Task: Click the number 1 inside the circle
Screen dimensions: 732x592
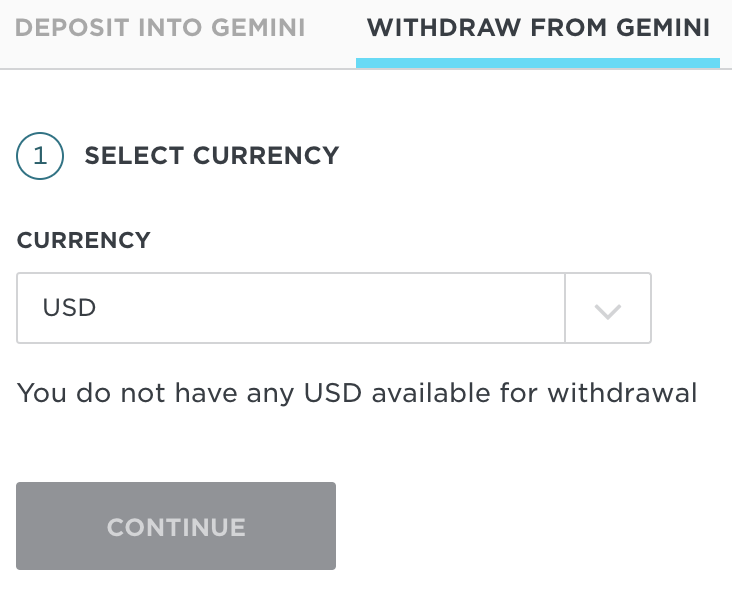Action: pyautogui.click(x=40, y=156)
